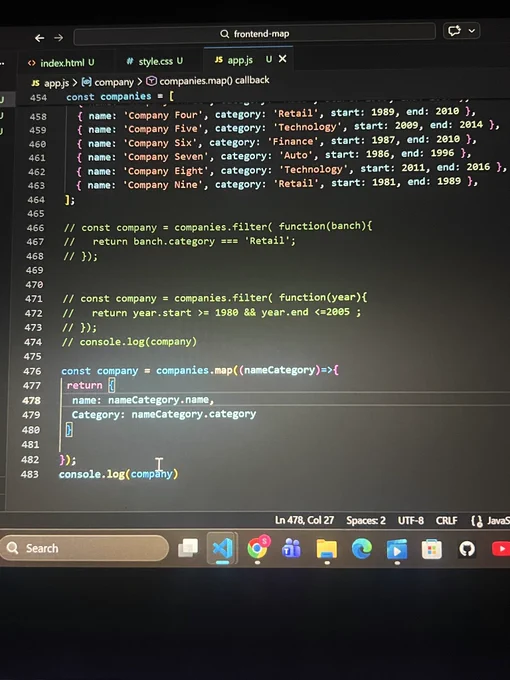
Task: Switch to the index.html tab
Action: click(x=61, y=63)
